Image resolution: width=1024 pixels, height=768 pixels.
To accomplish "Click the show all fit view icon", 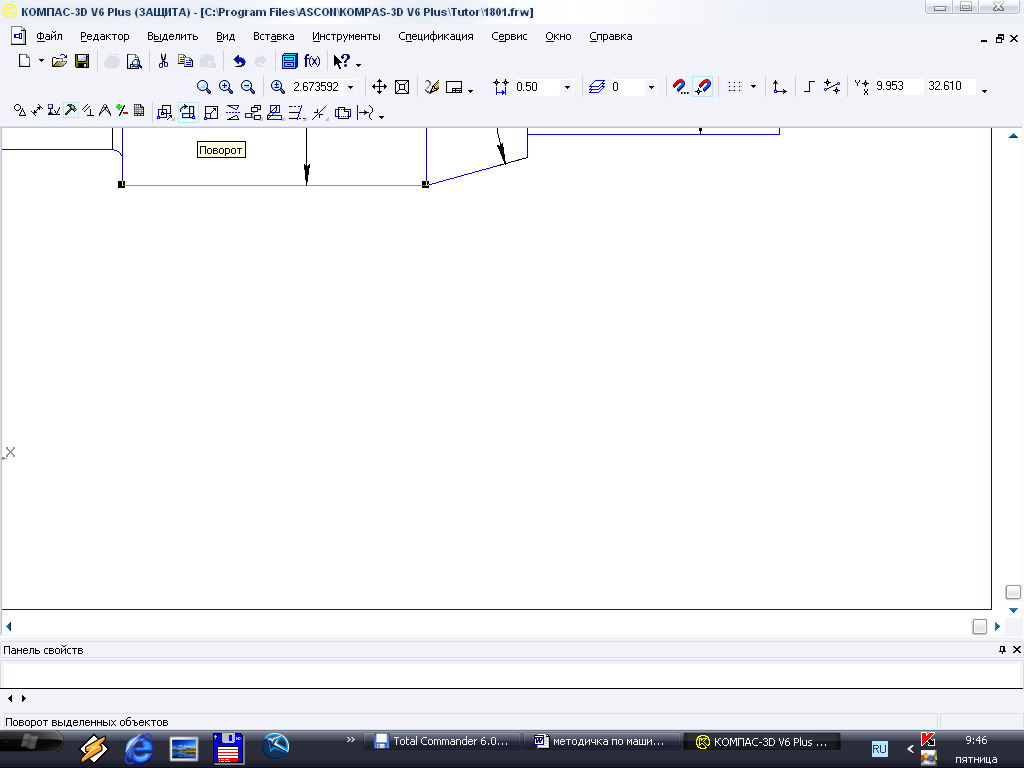I will 402,87.
